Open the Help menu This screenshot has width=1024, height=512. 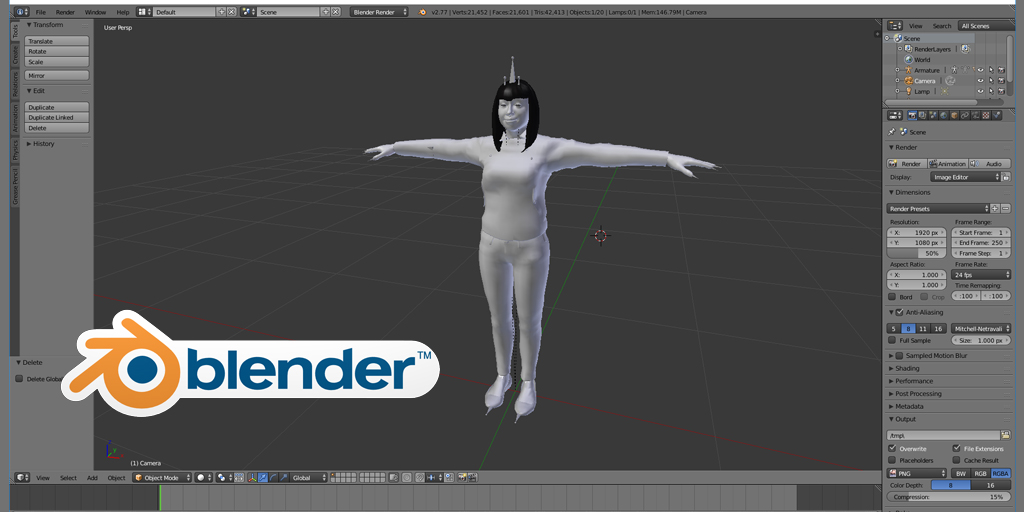point(123,12)
